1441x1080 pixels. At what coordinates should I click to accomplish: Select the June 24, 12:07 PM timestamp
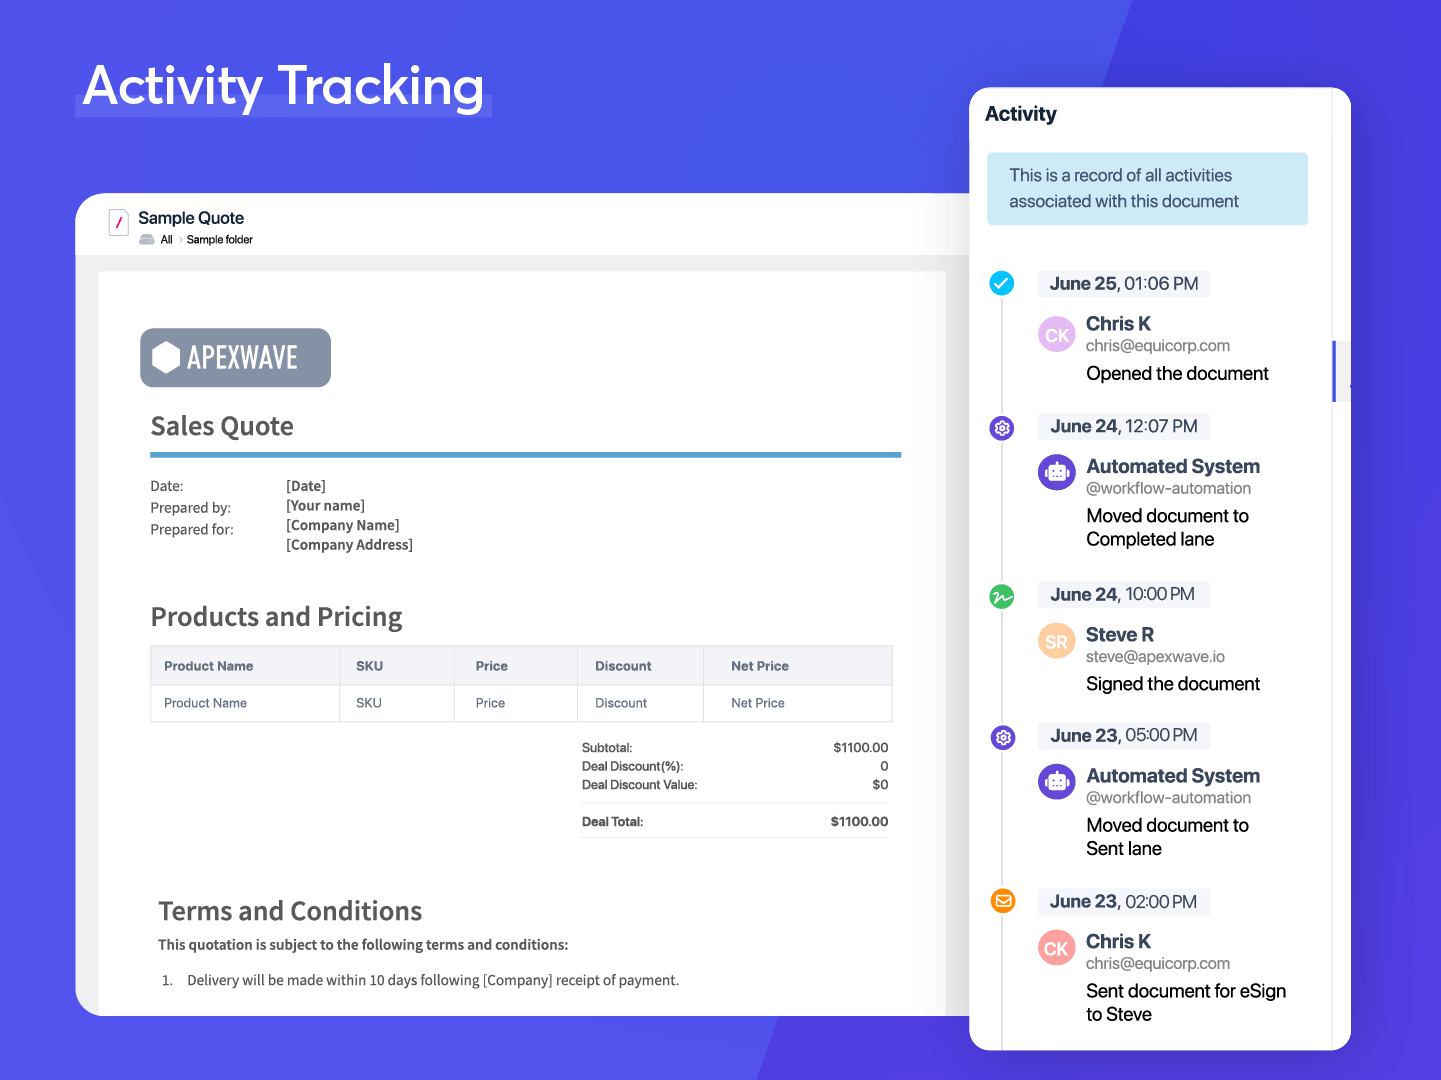[1124, 427]
